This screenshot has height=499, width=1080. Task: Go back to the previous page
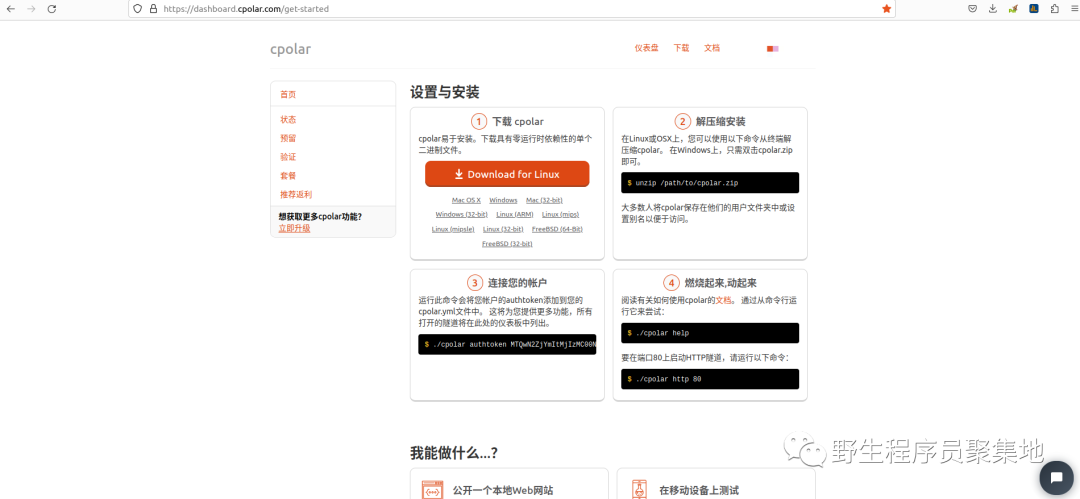10,9
